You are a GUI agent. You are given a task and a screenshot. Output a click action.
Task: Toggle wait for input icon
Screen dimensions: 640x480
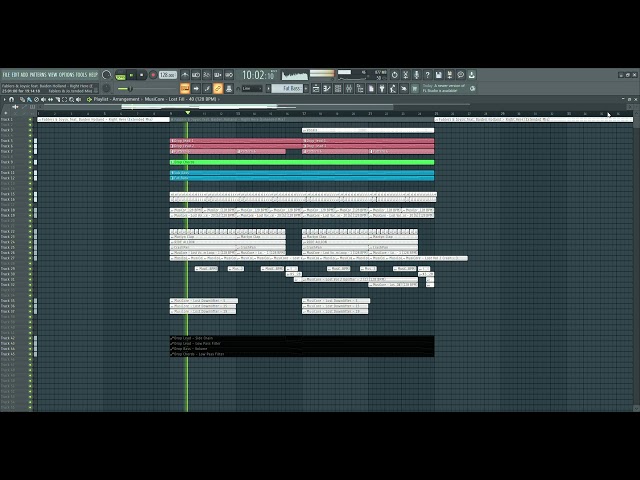196,75
